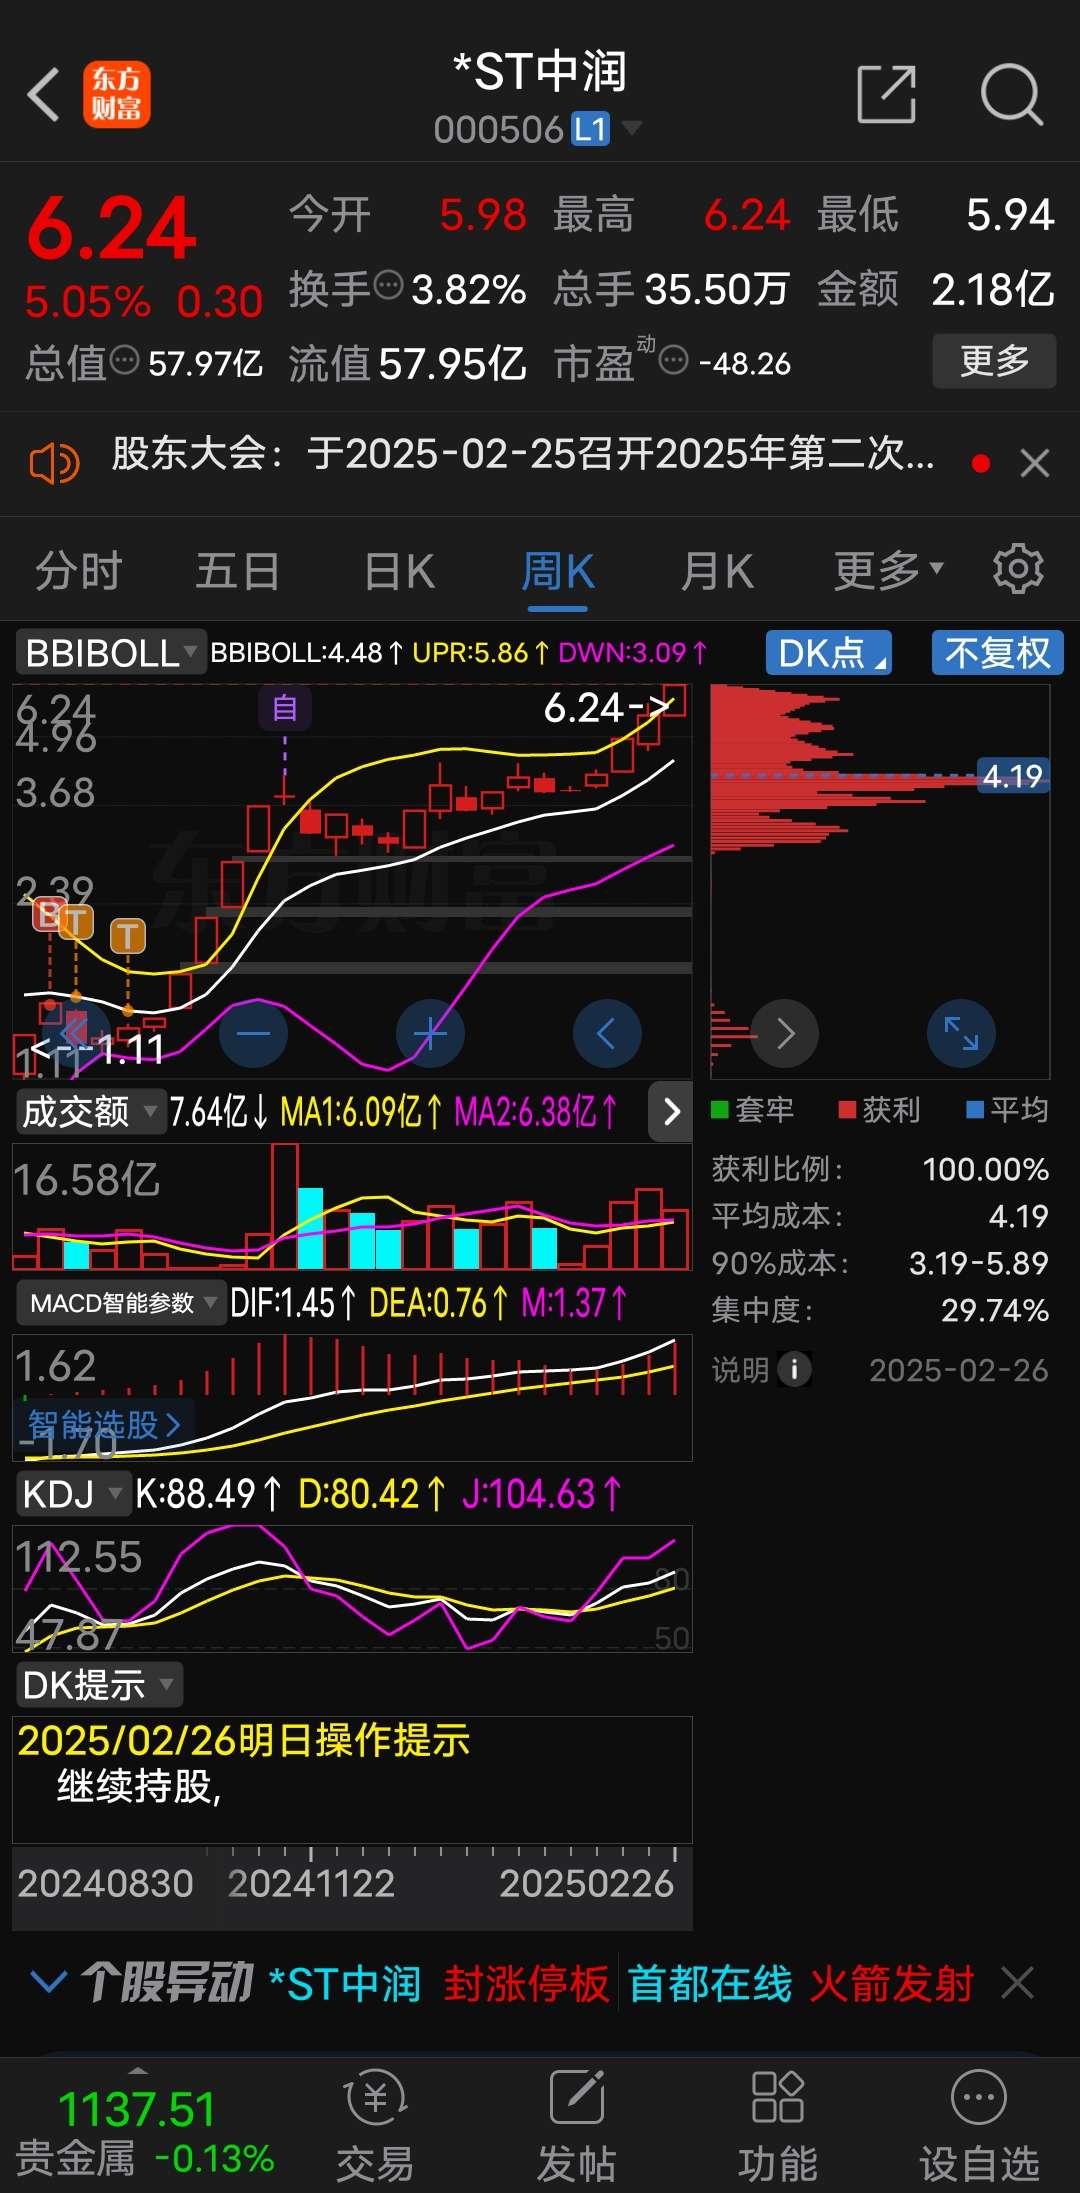Open 首都在线 stock link
This screenshot has width=1080, height=2193.
710,1982
